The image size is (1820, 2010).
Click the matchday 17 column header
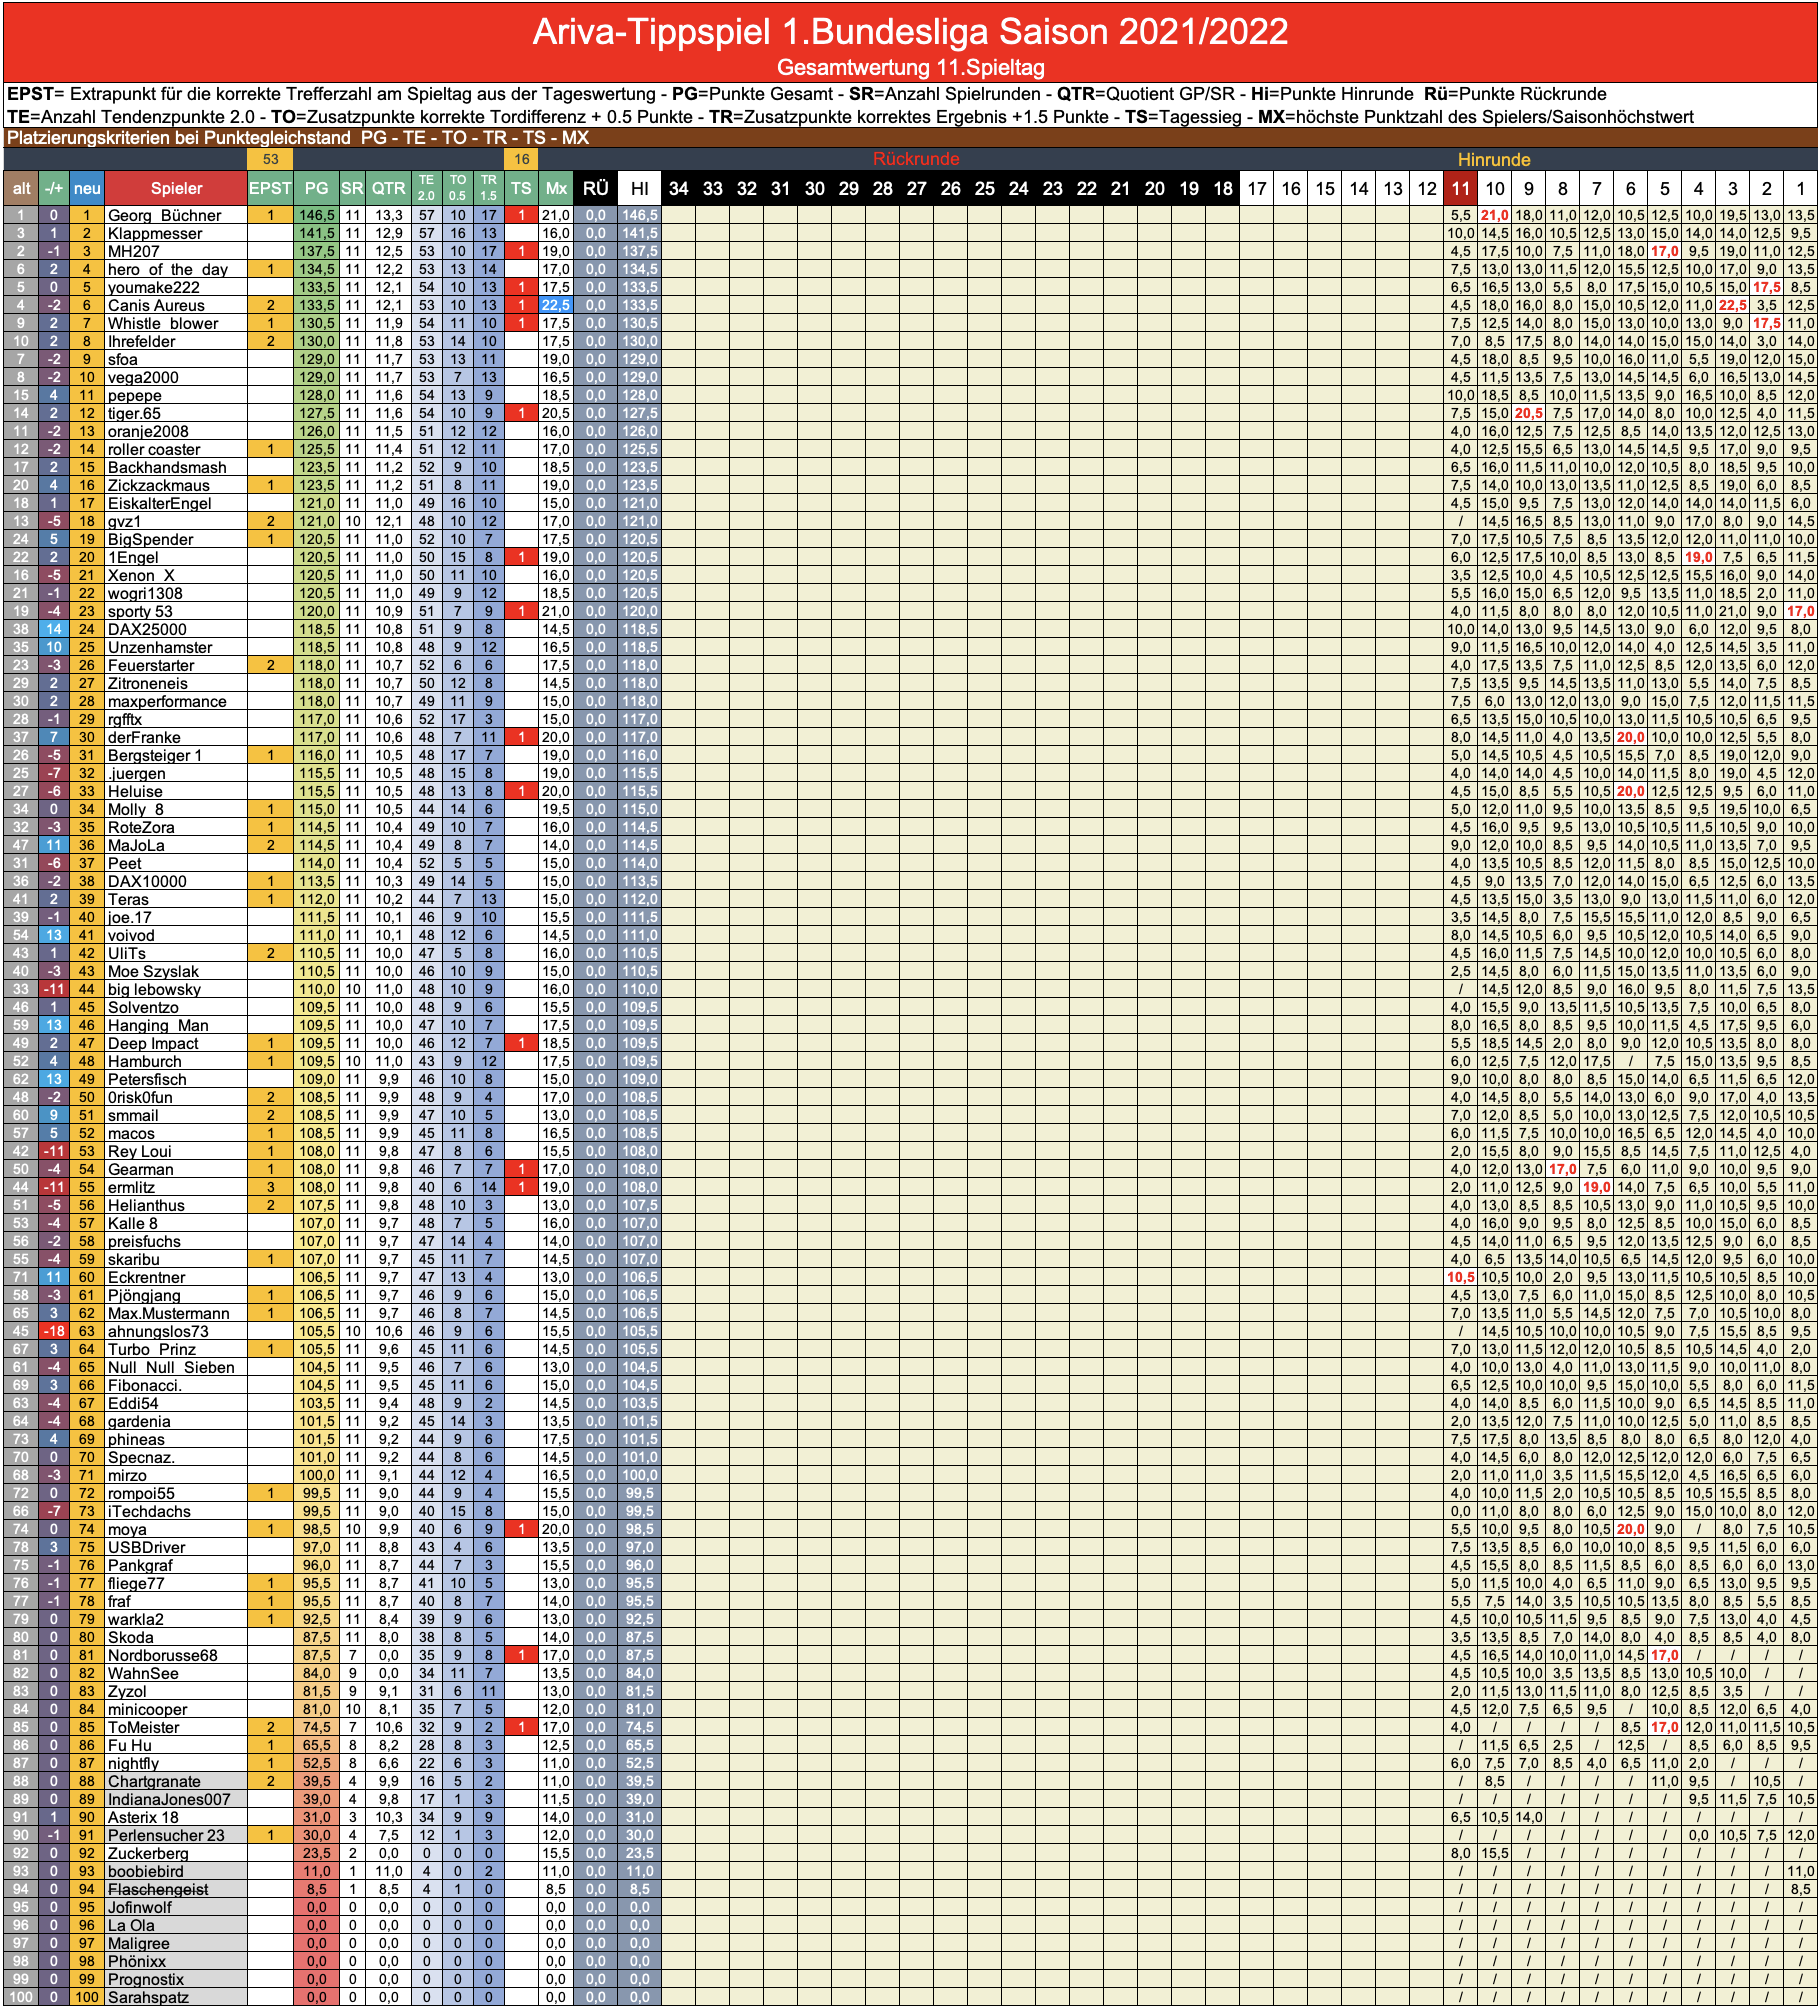[x=1257, y=188]
